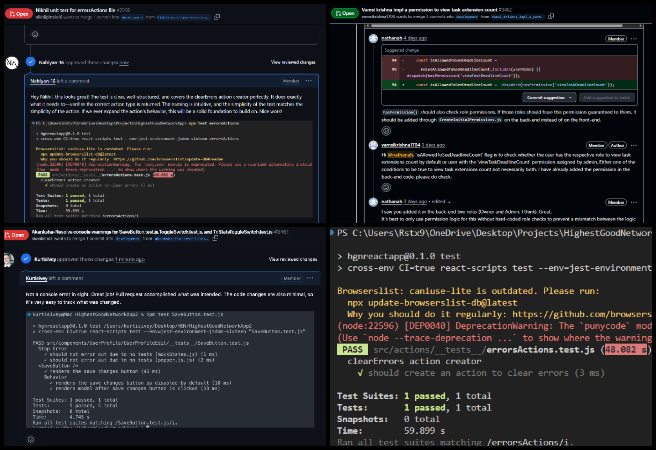Click the red Open status badge of the Akanksha PR
656x450 pixels.
16,235
